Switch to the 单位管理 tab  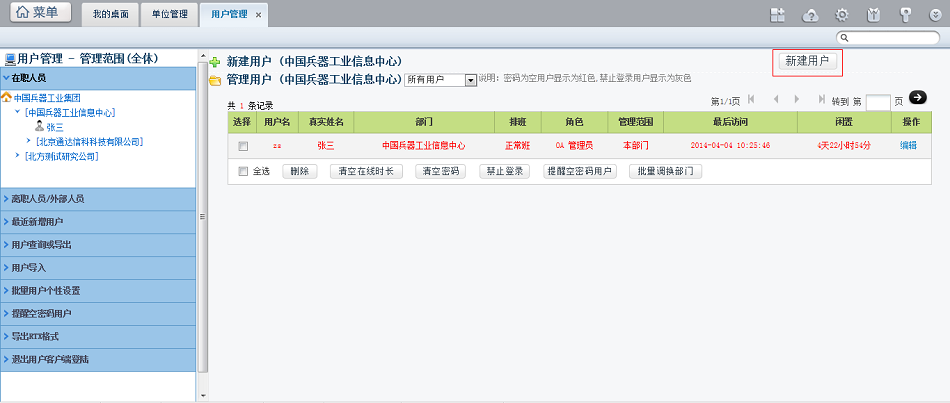[x=169, y=15]
